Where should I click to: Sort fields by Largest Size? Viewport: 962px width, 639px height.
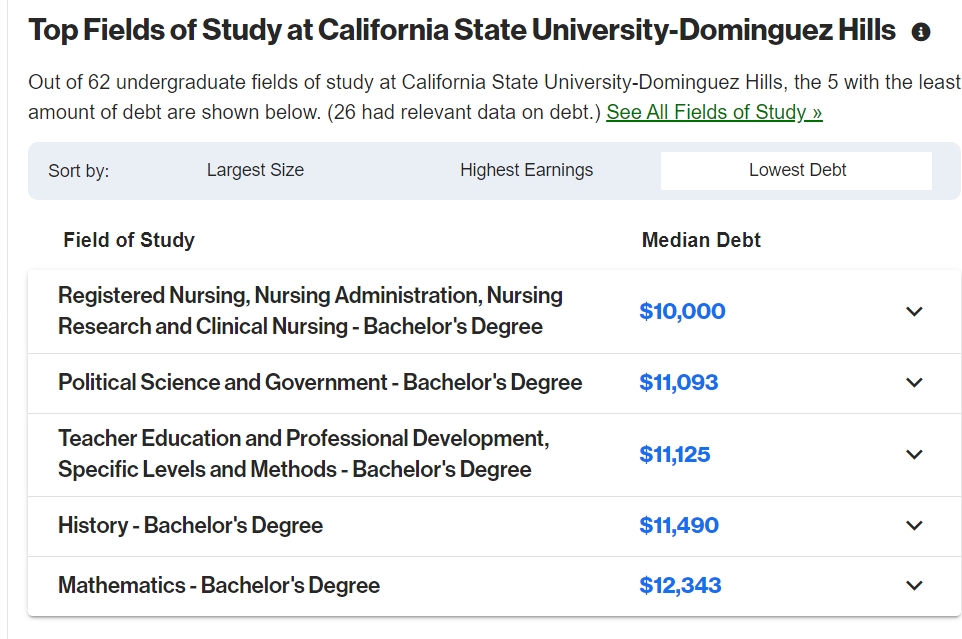255,170
